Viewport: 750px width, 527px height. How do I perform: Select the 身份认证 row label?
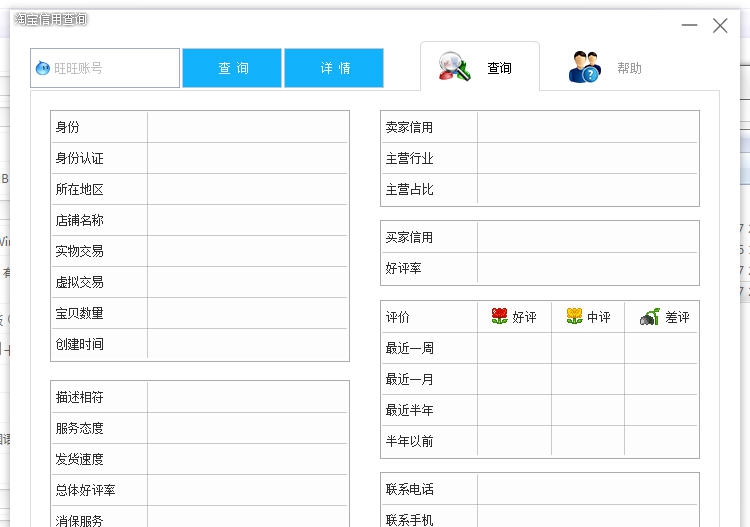click(x=79, y=158)
